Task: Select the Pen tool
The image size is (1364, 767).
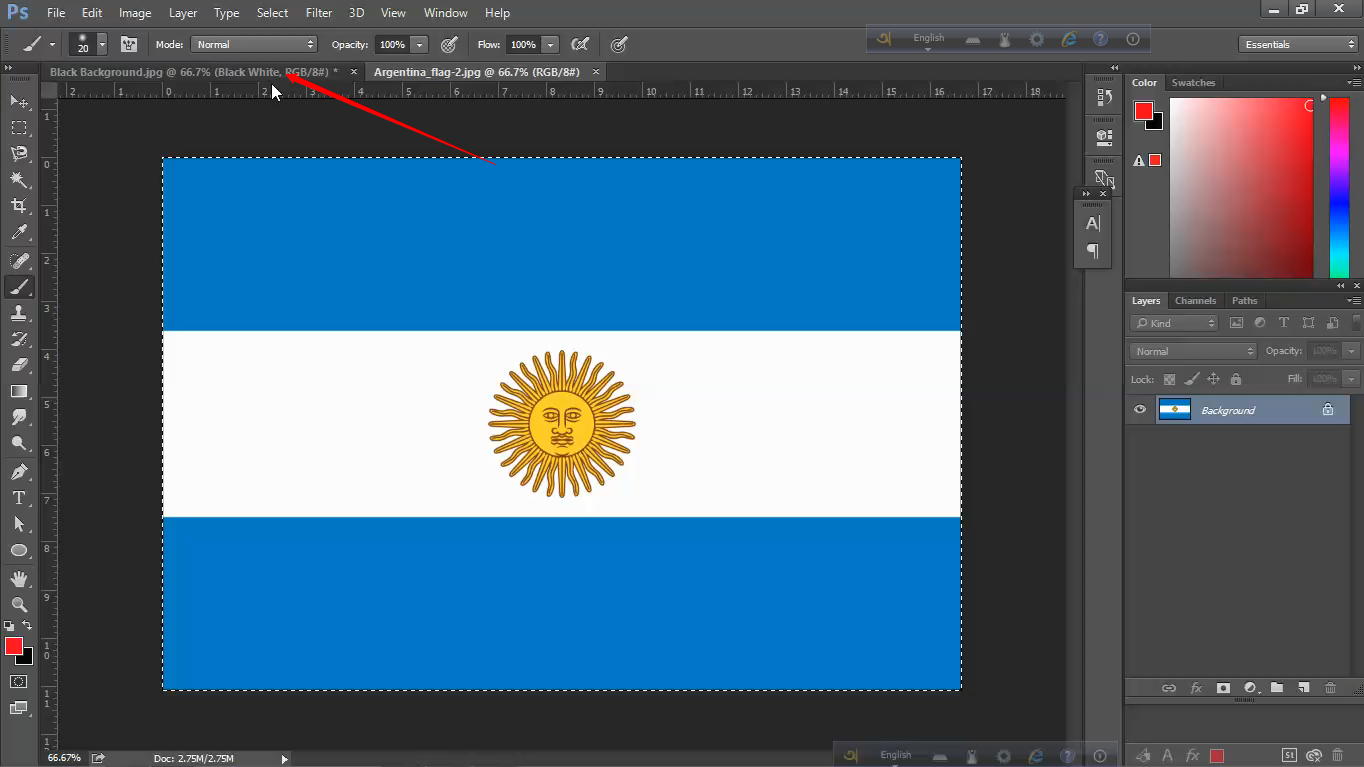Action: click(x=19, y=472)
